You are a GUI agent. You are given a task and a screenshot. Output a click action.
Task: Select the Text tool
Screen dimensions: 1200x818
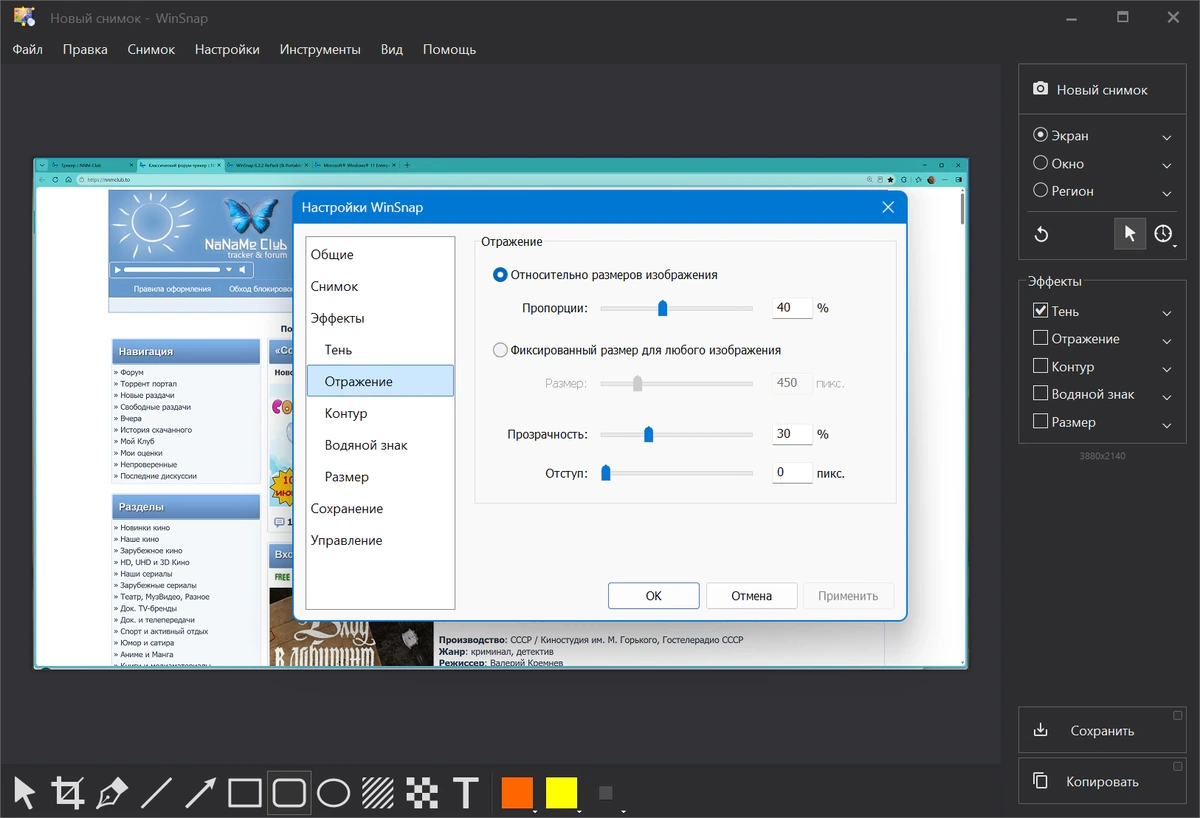[x=465, y=793]
